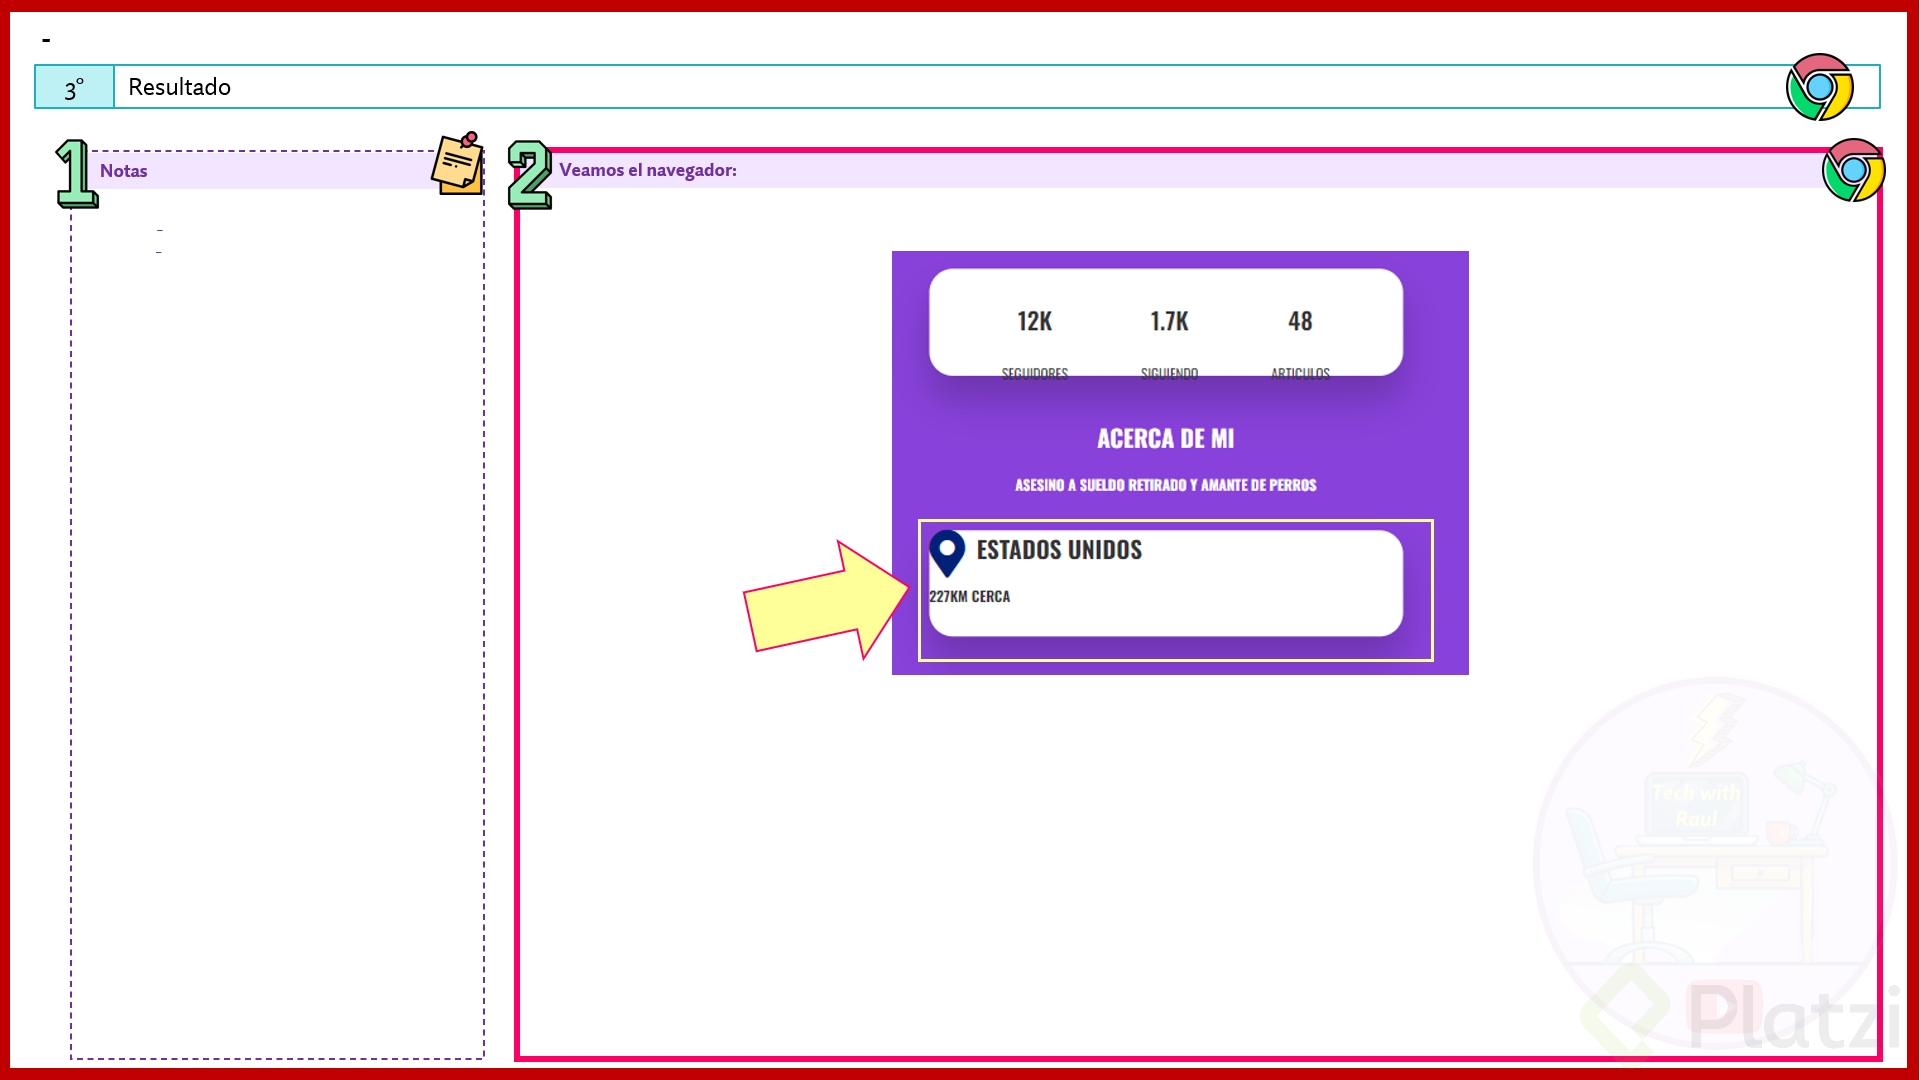This screenshot has width=1920, height=1080.
Task: Click the sticky note icon in Notas
Action: 458,164
